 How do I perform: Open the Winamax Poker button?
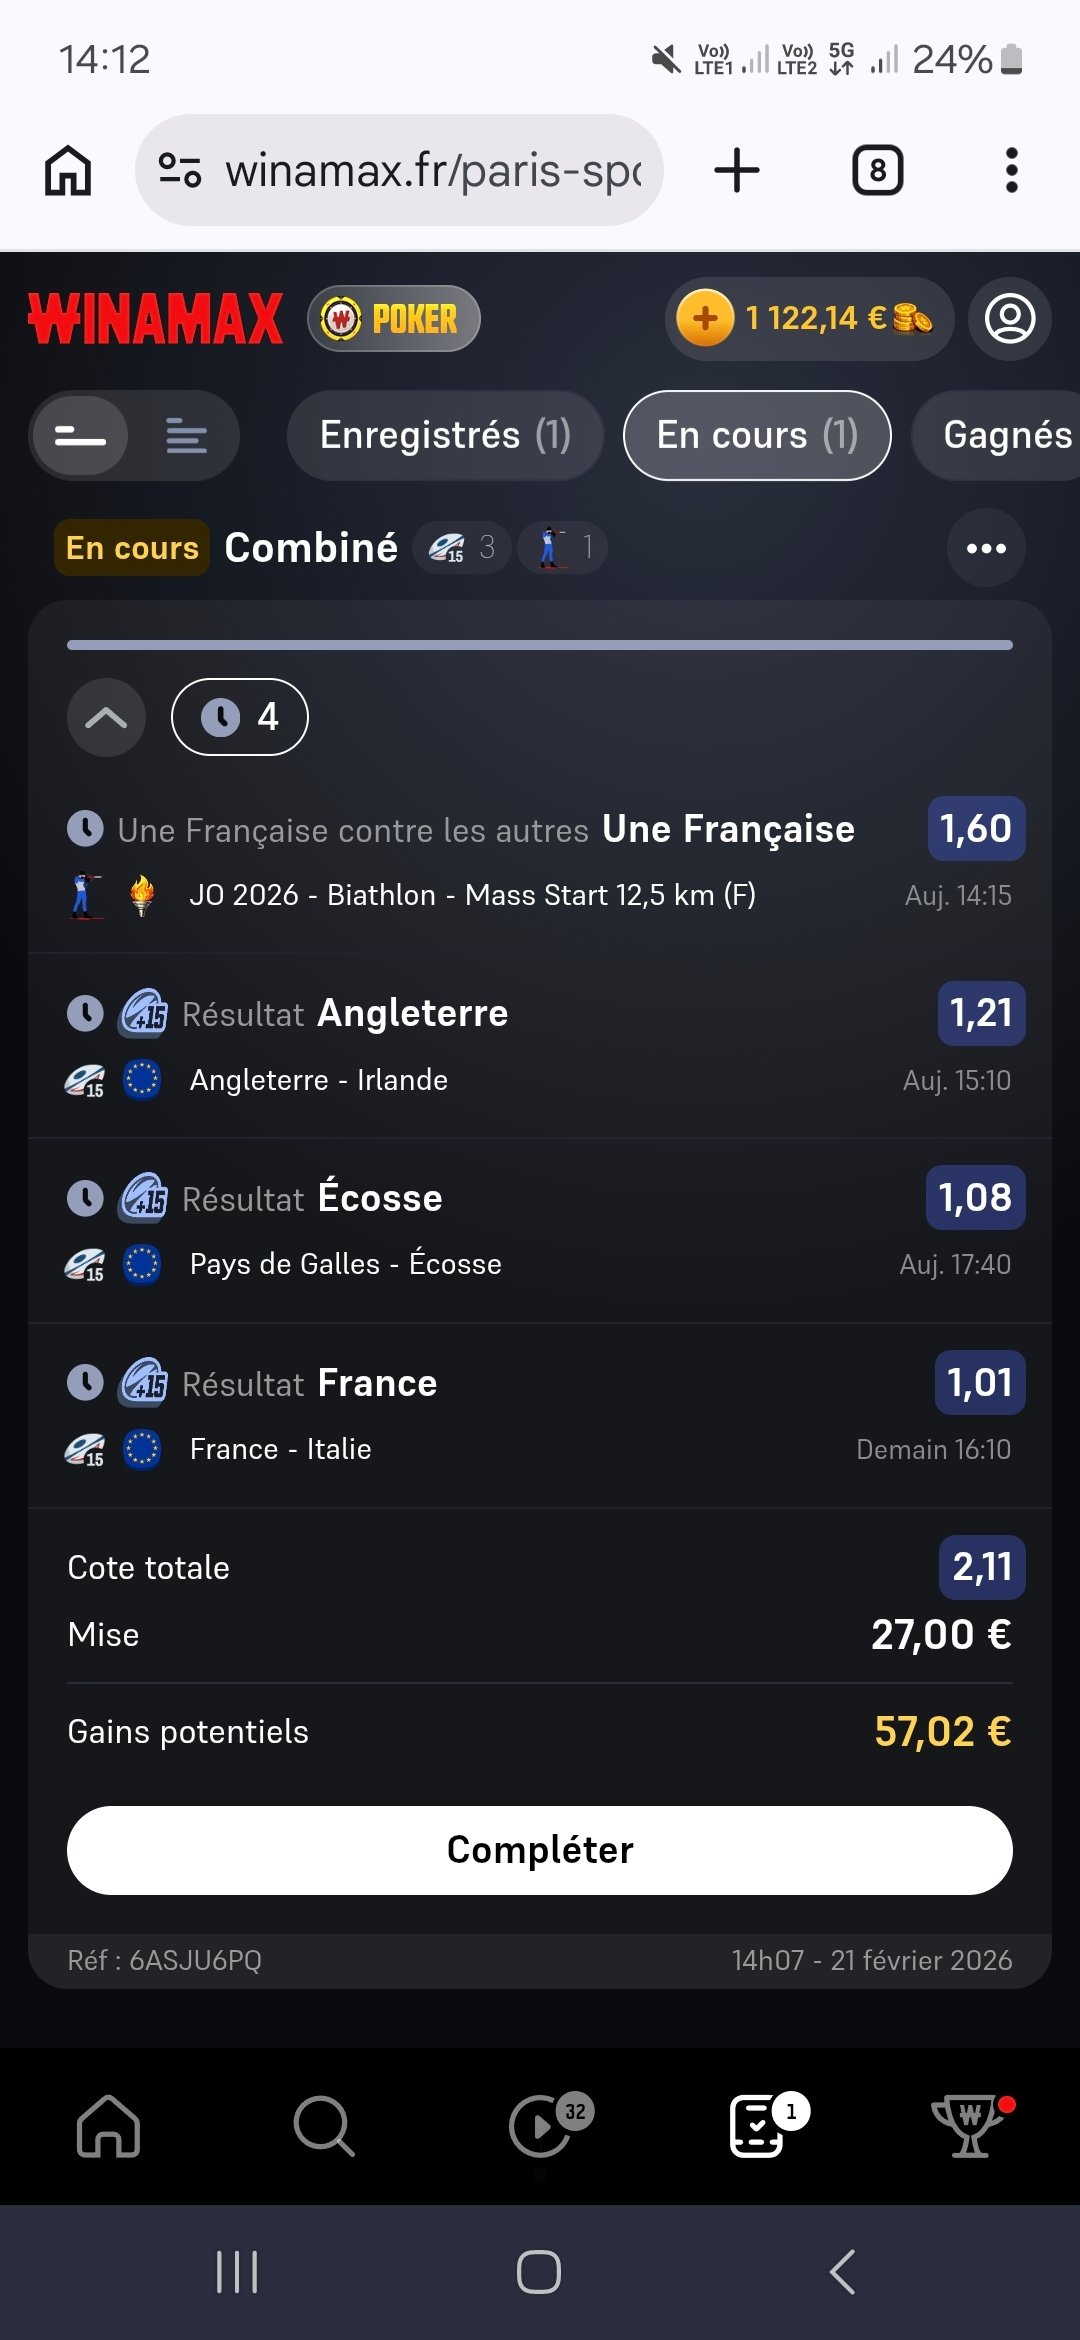(x=394, y=319)
